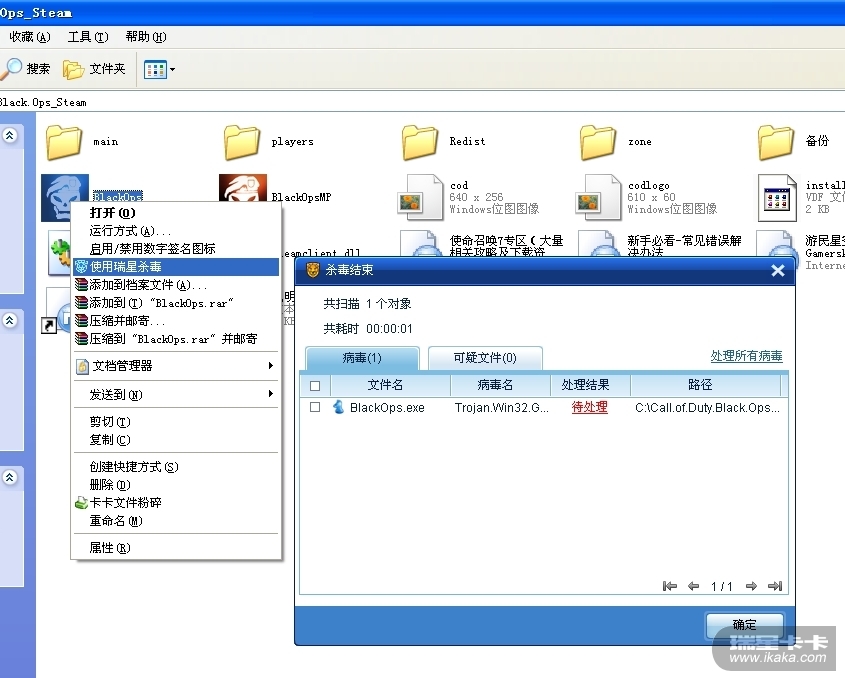Click the 处理所有病毒 link
The image size is (845, 678).
(746, 356)
